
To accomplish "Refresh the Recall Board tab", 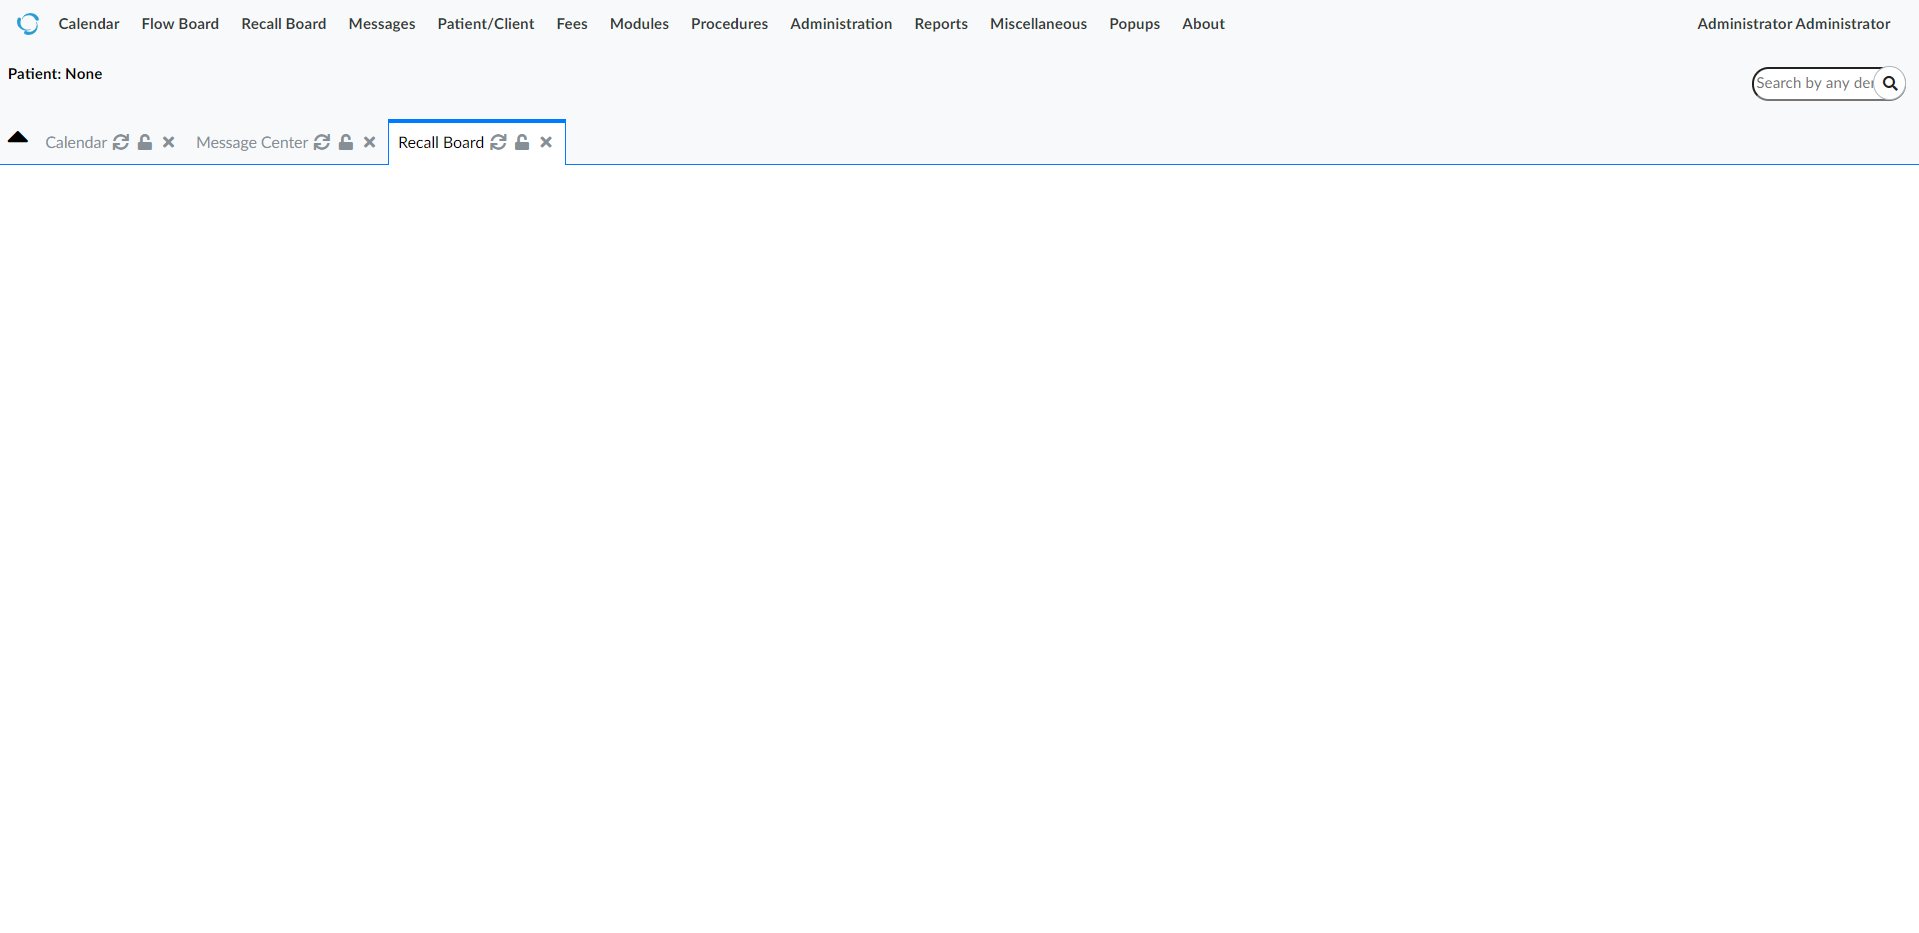I will tap(499, 142).
